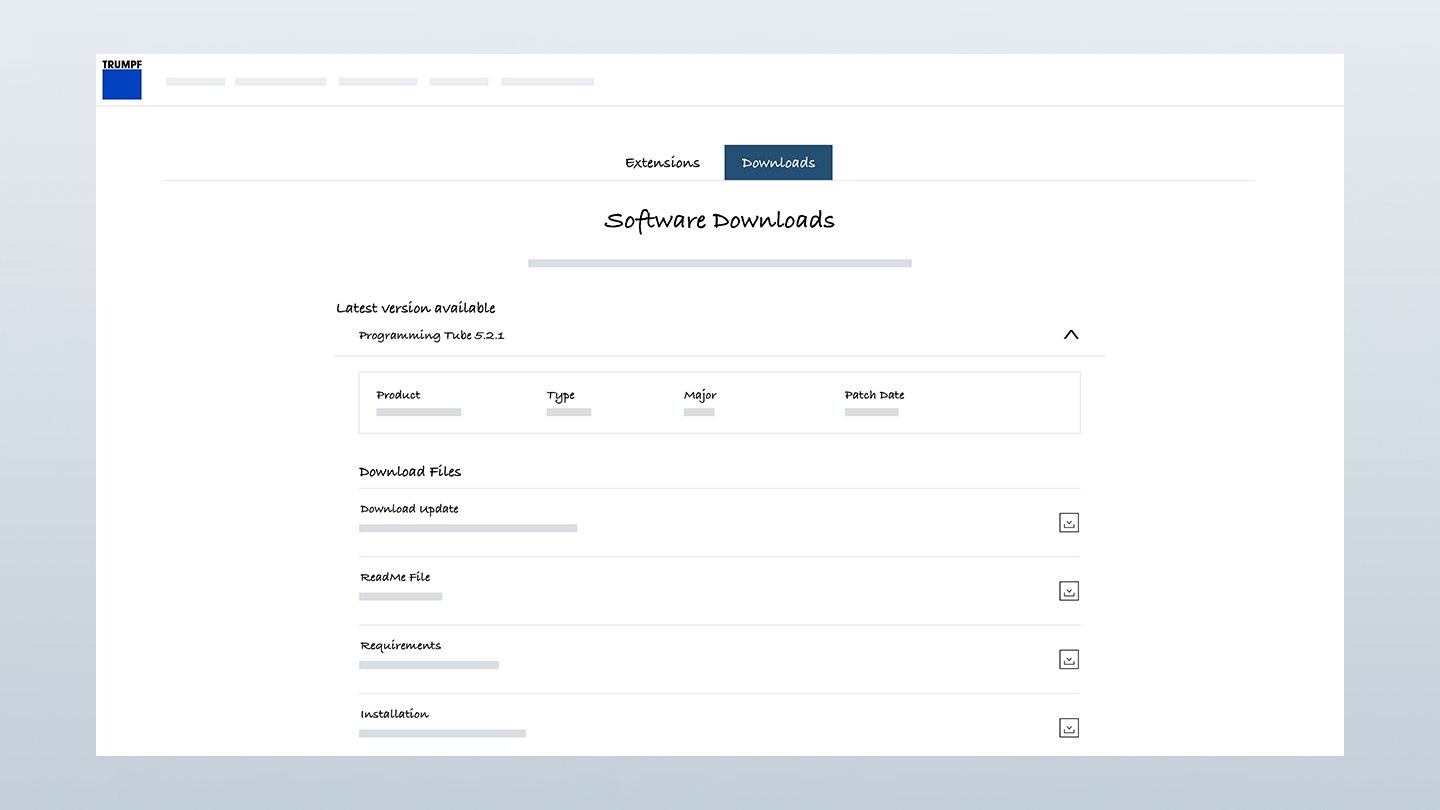The height and width of the screenshot is (810, 1440).
Task: Click the download icon for Download Update
Action: (1069, 523)
